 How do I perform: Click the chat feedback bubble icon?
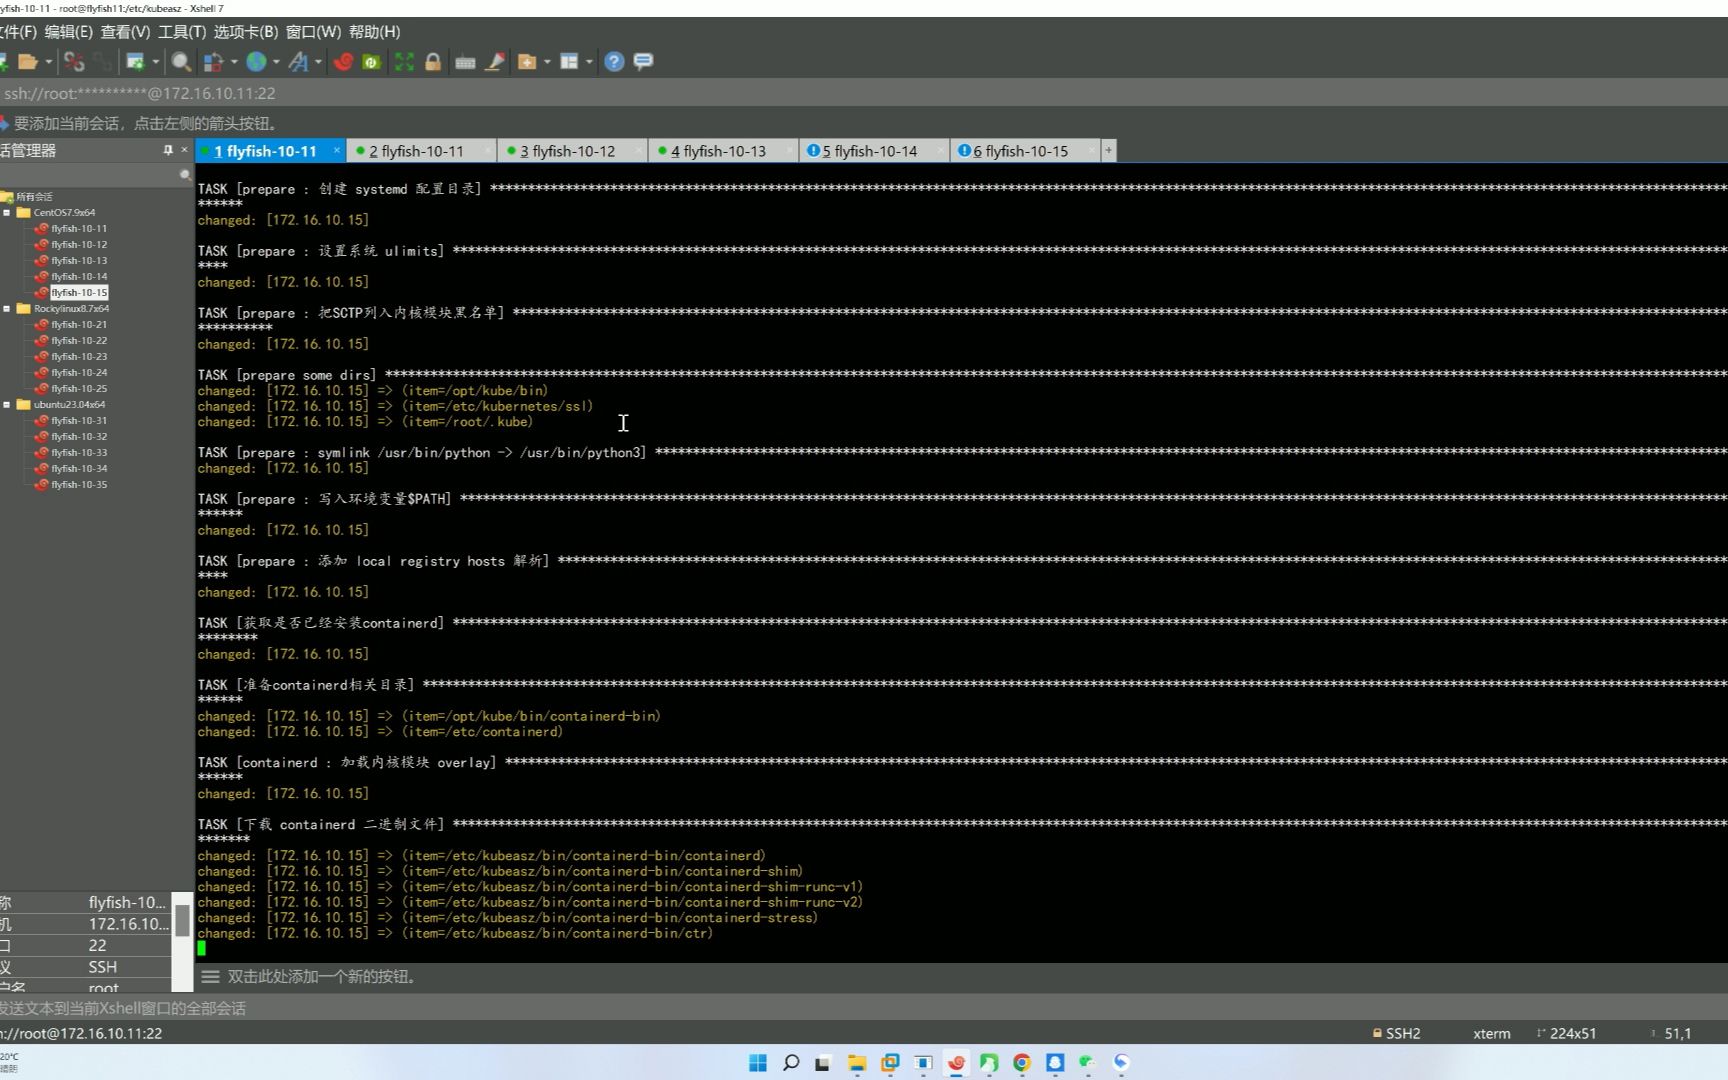[x=644, y=62]
